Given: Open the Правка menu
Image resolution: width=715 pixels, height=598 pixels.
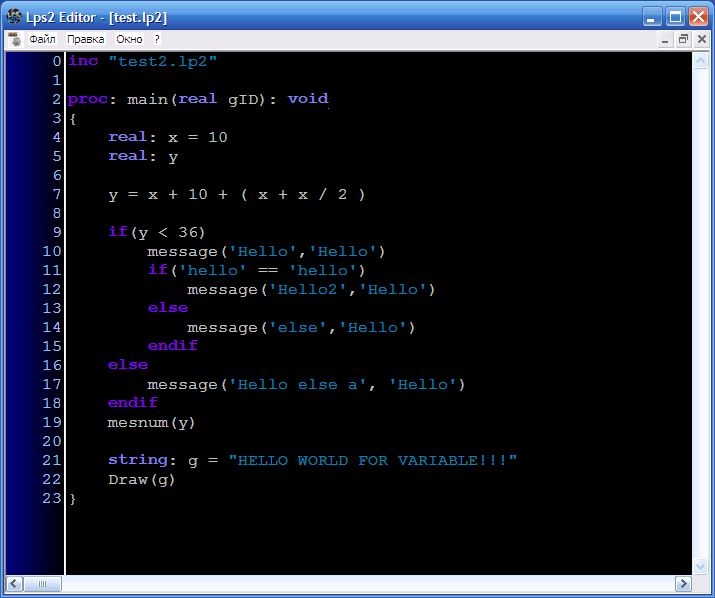Looking at the screenshot, I should click(86, 39).
